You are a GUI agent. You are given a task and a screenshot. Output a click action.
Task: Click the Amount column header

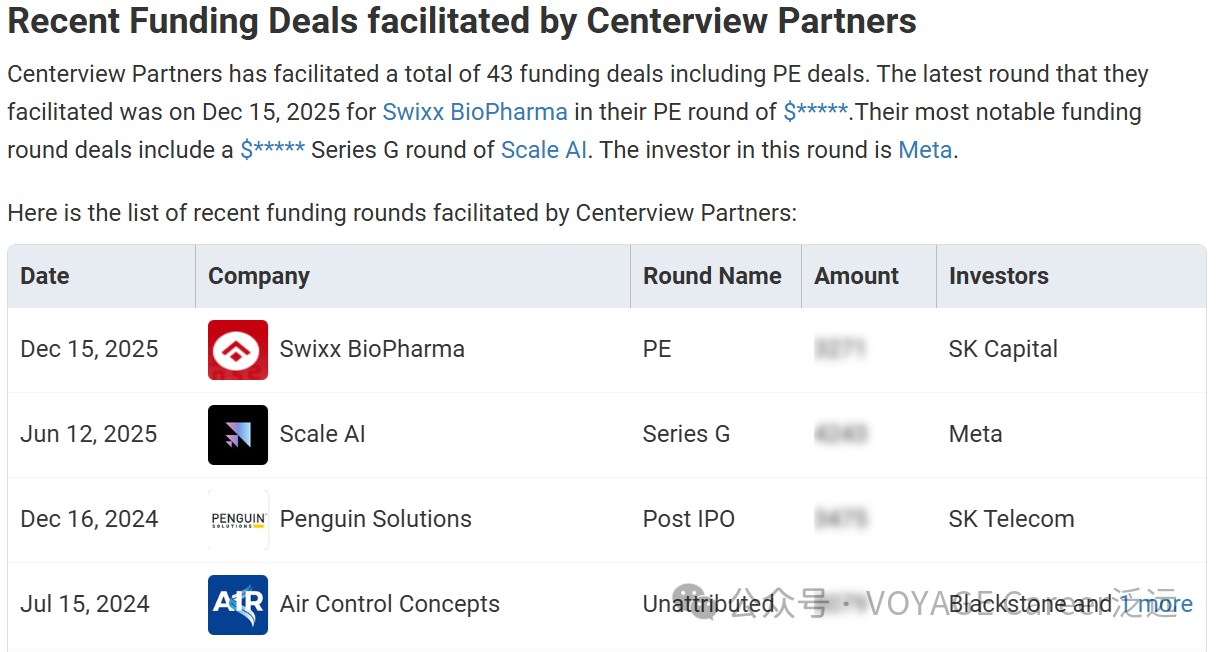[856, 276]
